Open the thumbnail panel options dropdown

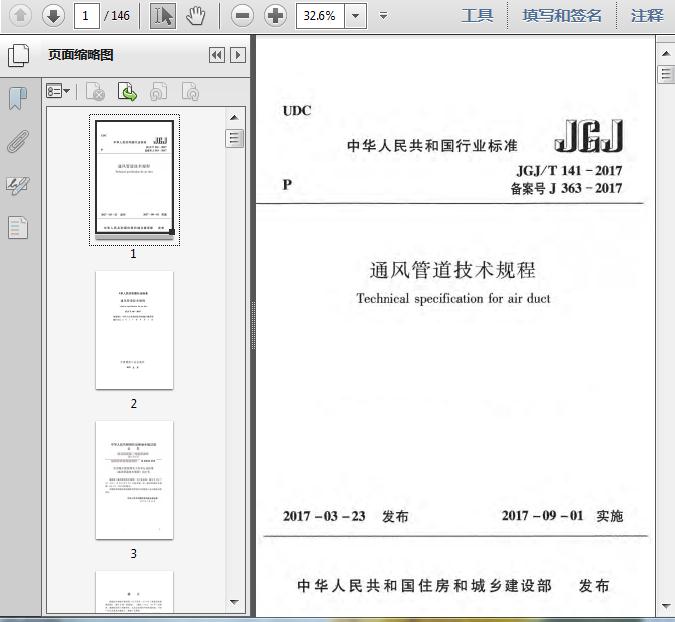pyautogui.click(x=58, y=92)
